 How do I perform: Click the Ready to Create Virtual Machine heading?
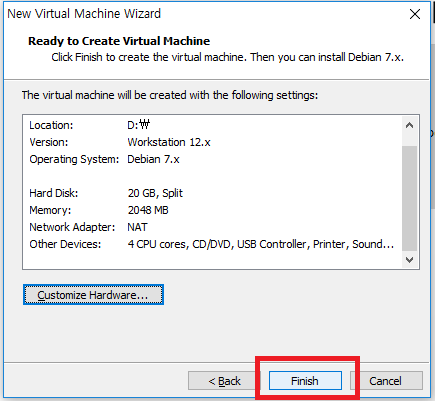coord(119,41)
